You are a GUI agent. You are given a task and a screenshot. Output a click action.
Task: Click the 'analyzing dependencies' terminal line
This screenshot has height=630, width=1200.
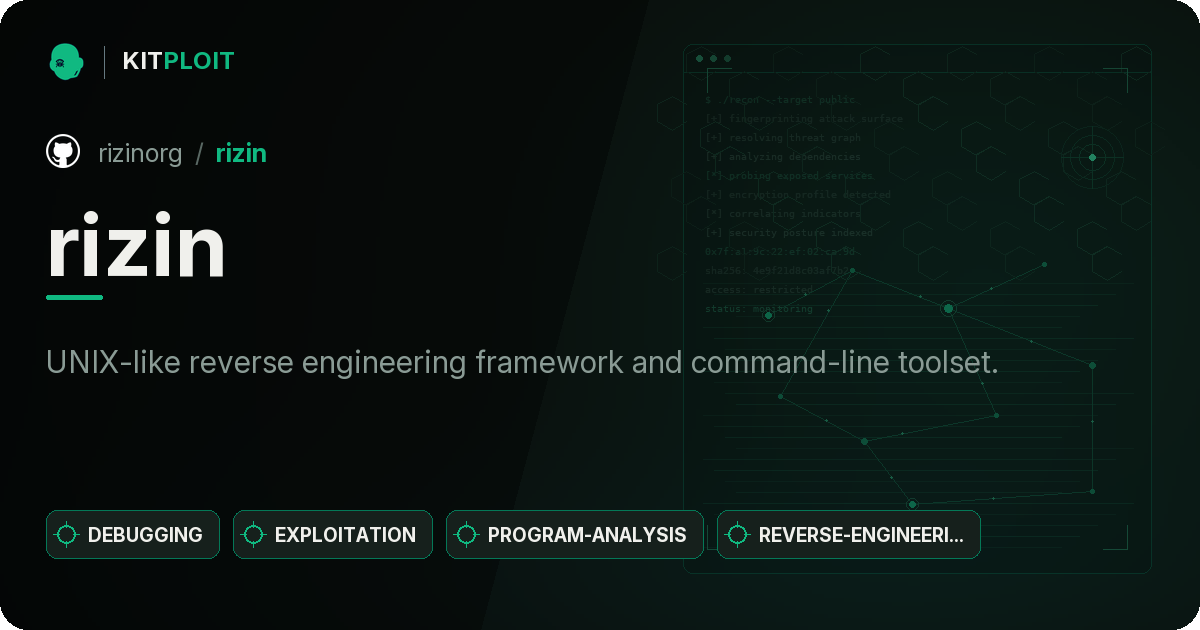(x=782, y=157)
